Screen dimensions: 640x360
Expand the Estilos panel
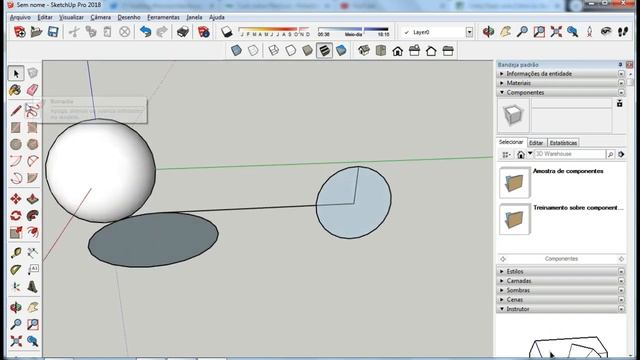pos(561,271)
